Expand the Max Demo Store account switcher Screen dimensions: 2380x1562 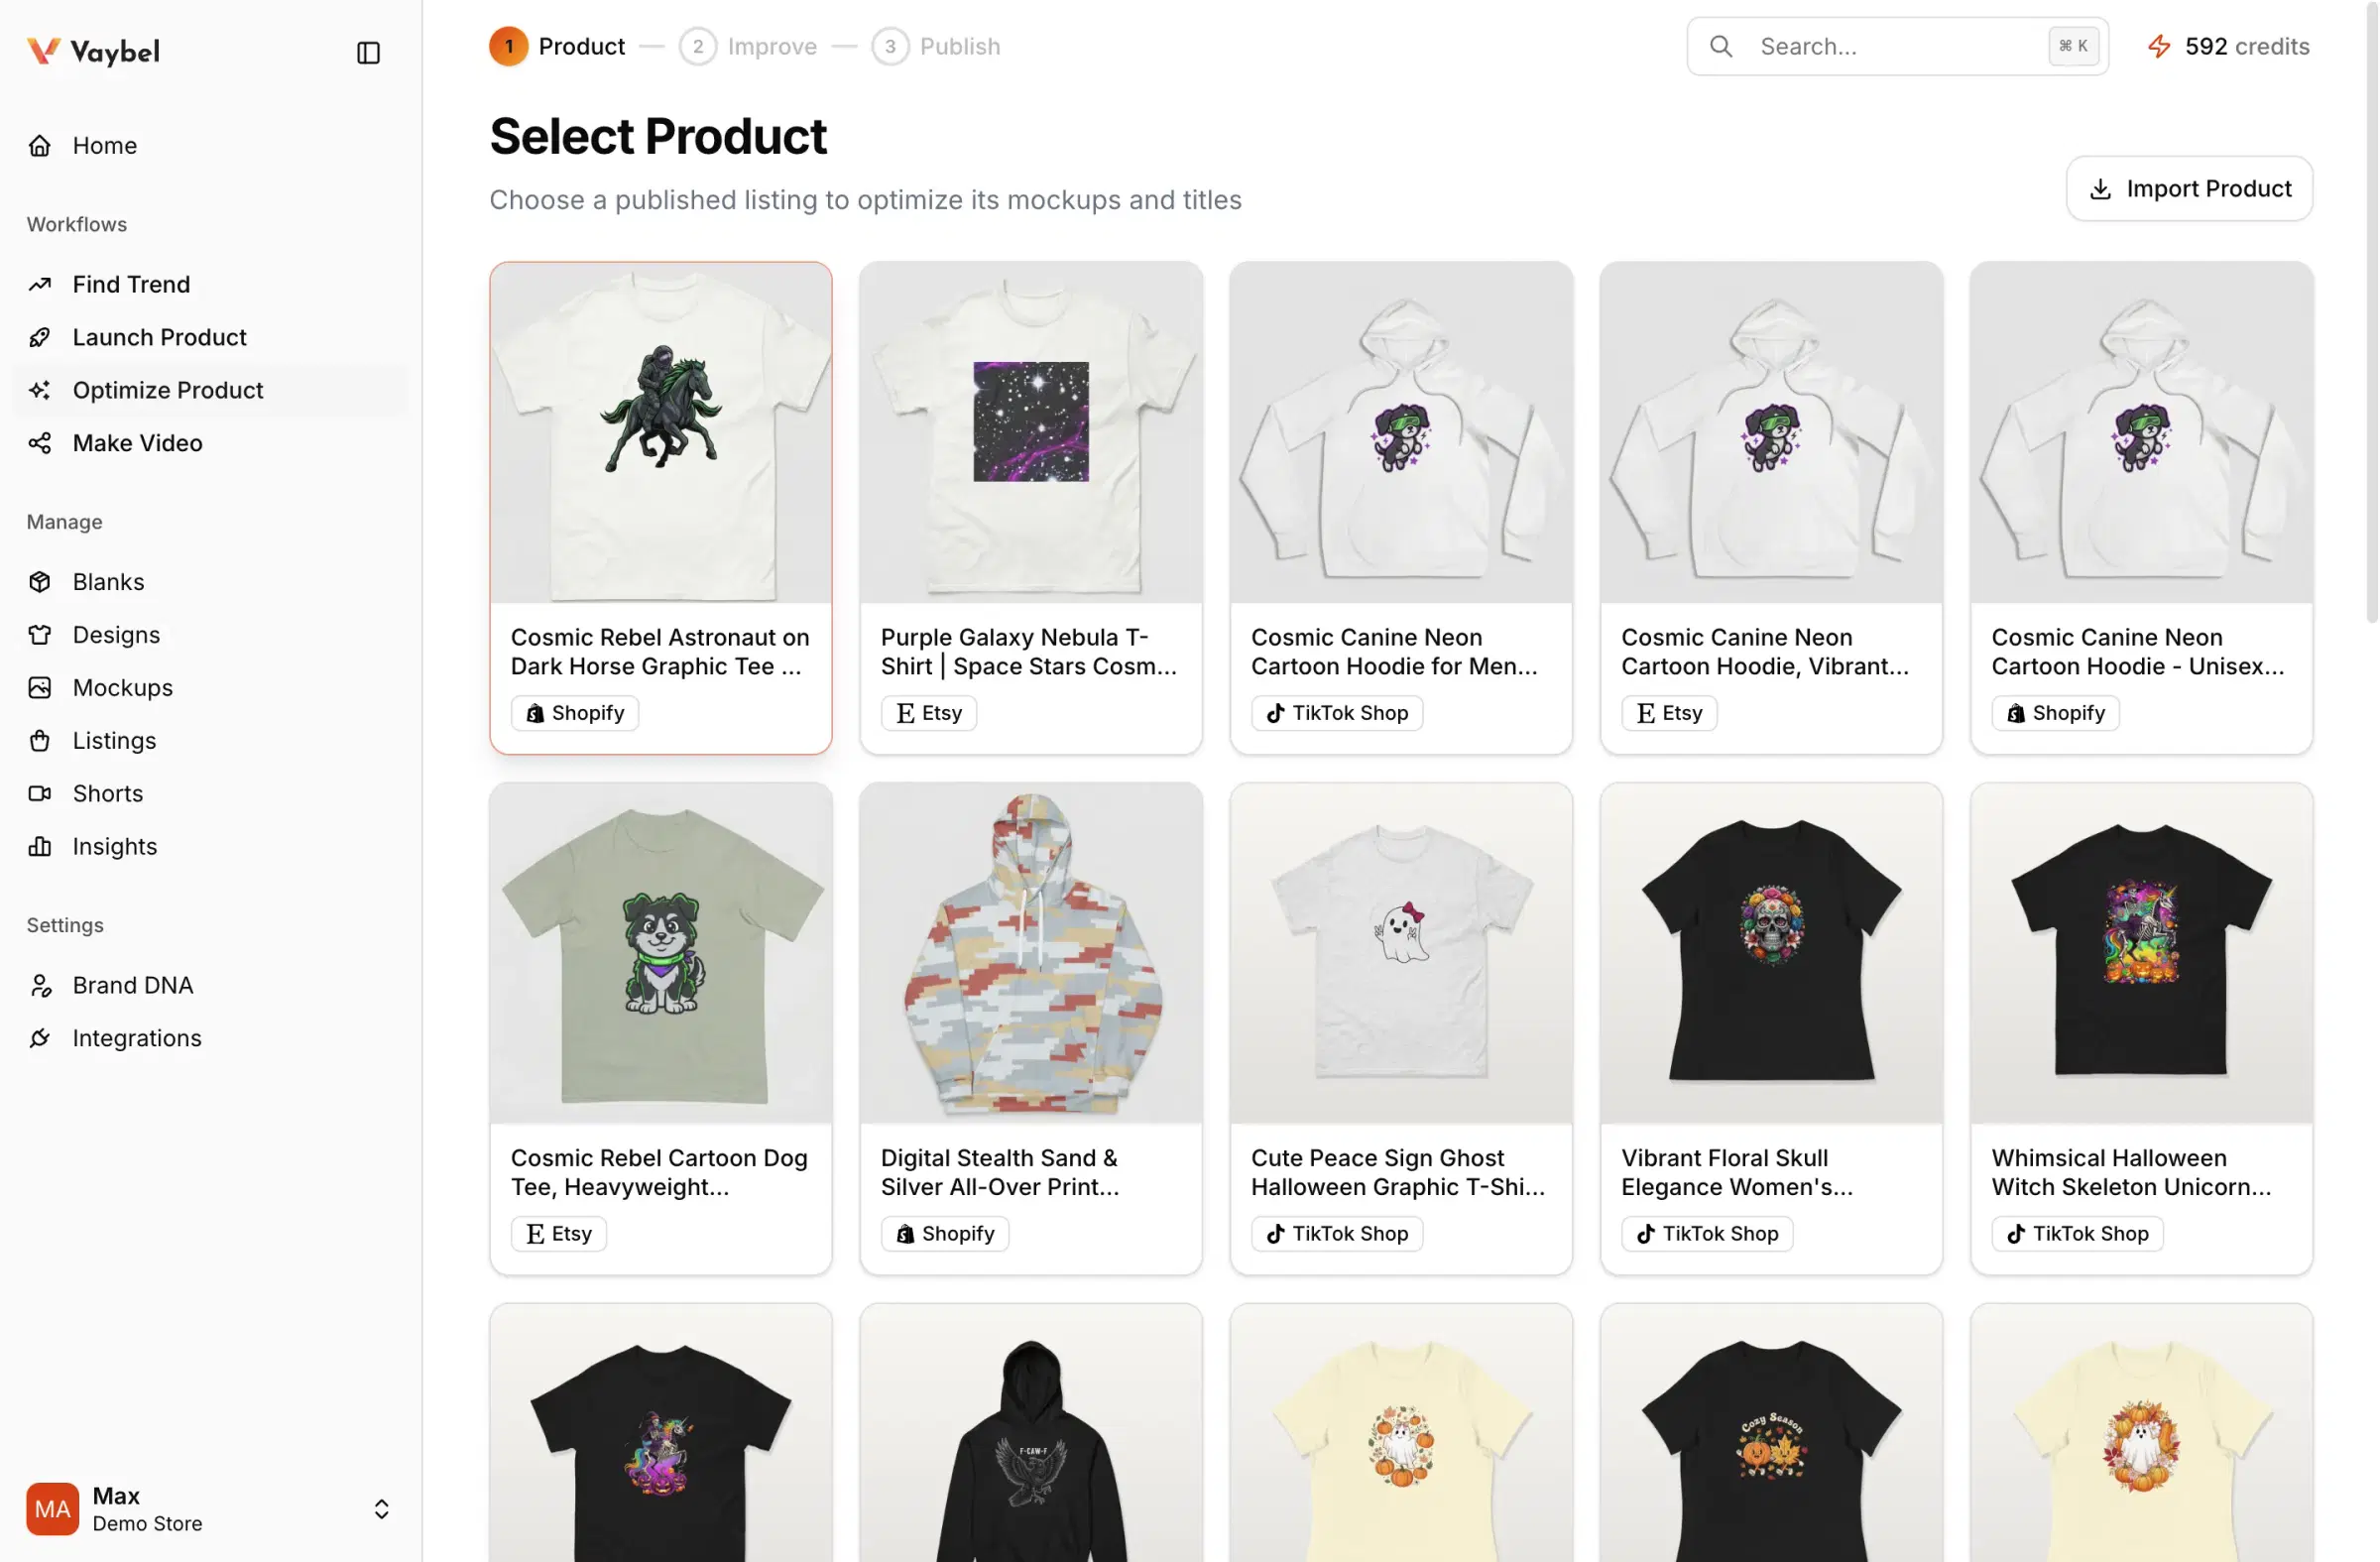(x=381, y=1508)
